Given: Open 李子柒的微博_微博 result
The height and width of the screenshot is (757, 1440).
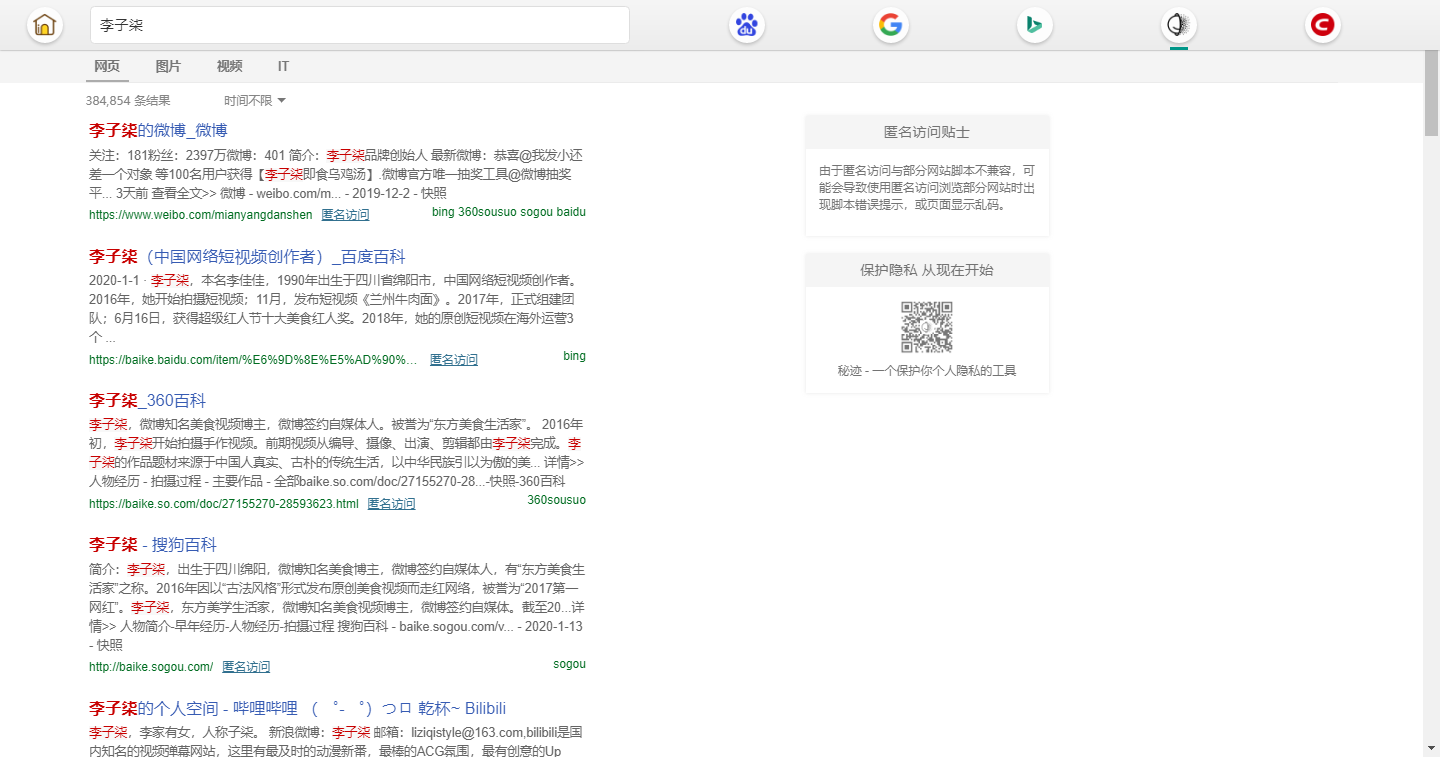Looking at the screenshot, I should (x=158, y=131).
